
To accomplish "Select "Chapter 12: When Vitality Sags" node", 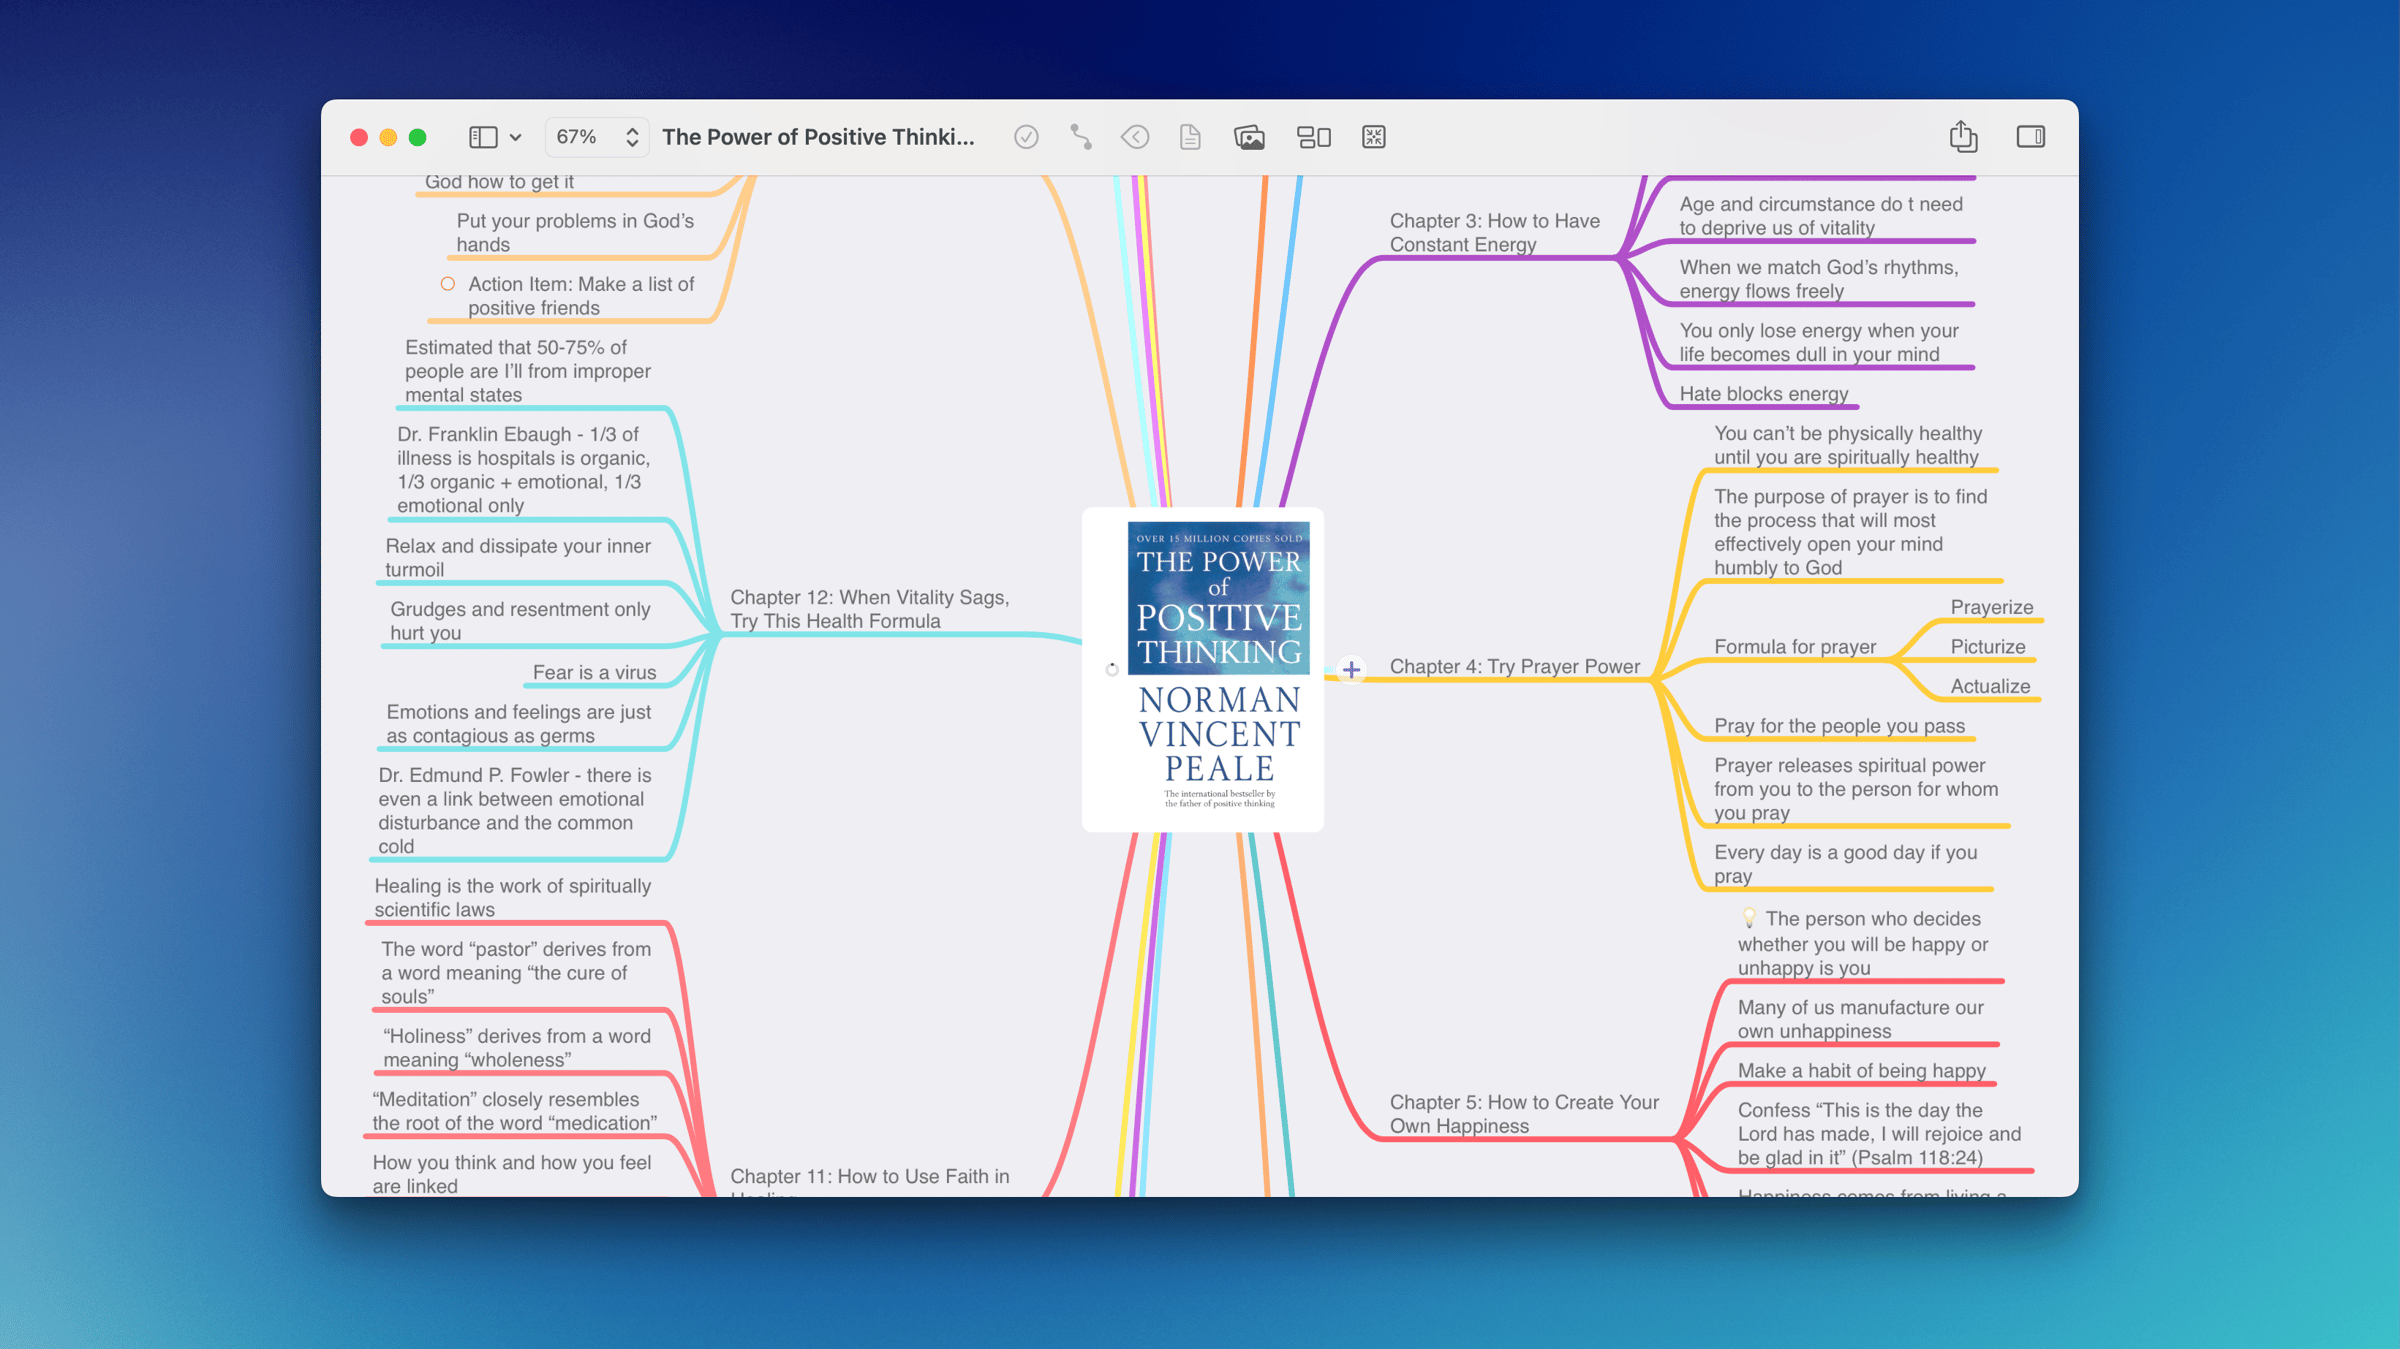I will (869, 609).
